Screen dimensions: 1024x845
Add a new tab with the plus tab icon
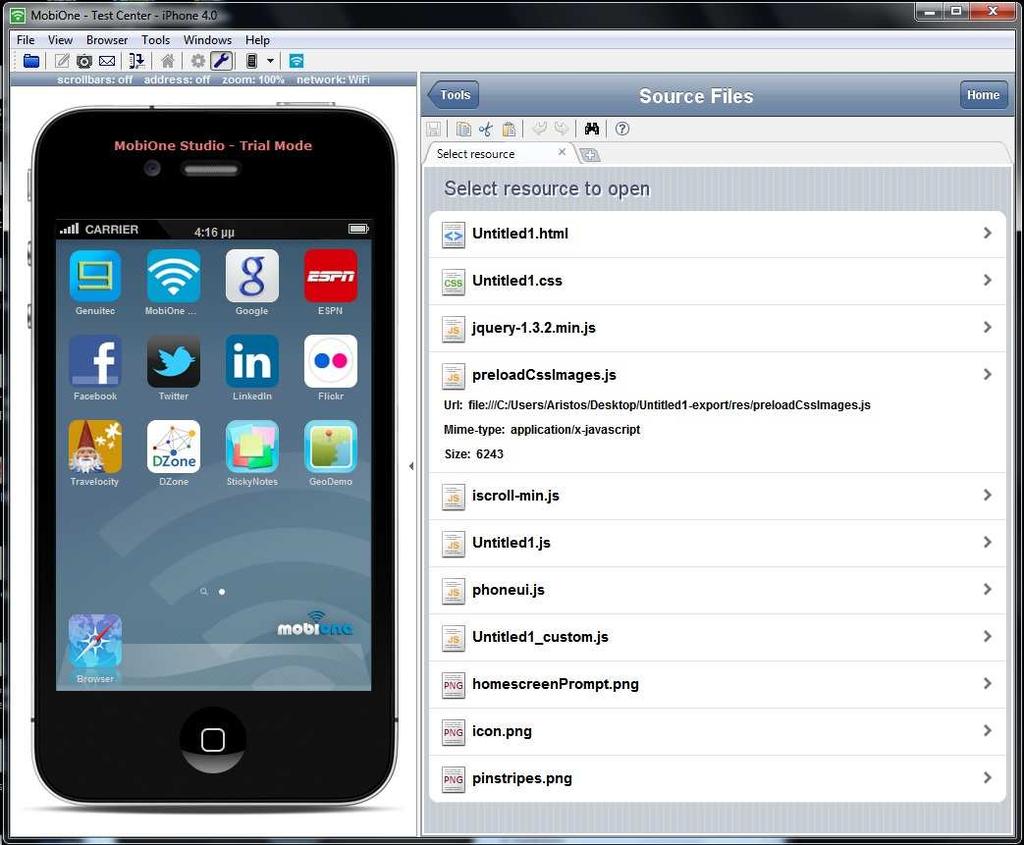(x=590, y=155)
